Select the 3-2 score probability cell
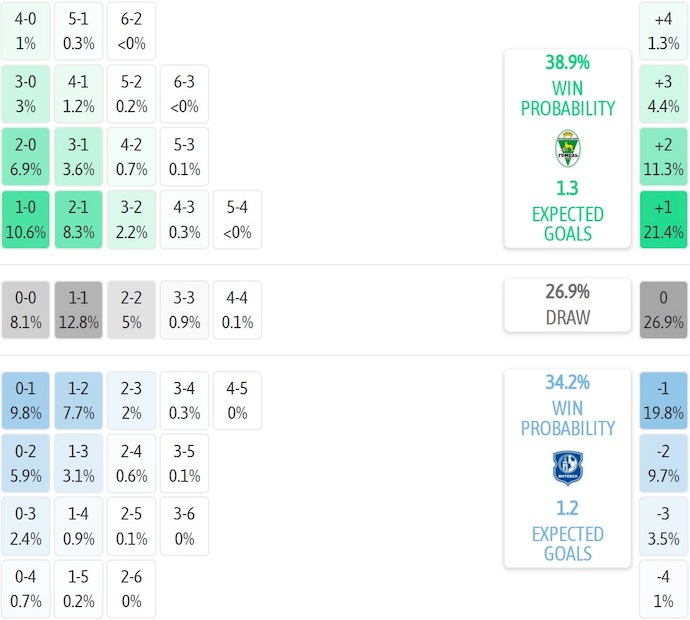This screenshot has height=620, width=690. coord(132,220)
